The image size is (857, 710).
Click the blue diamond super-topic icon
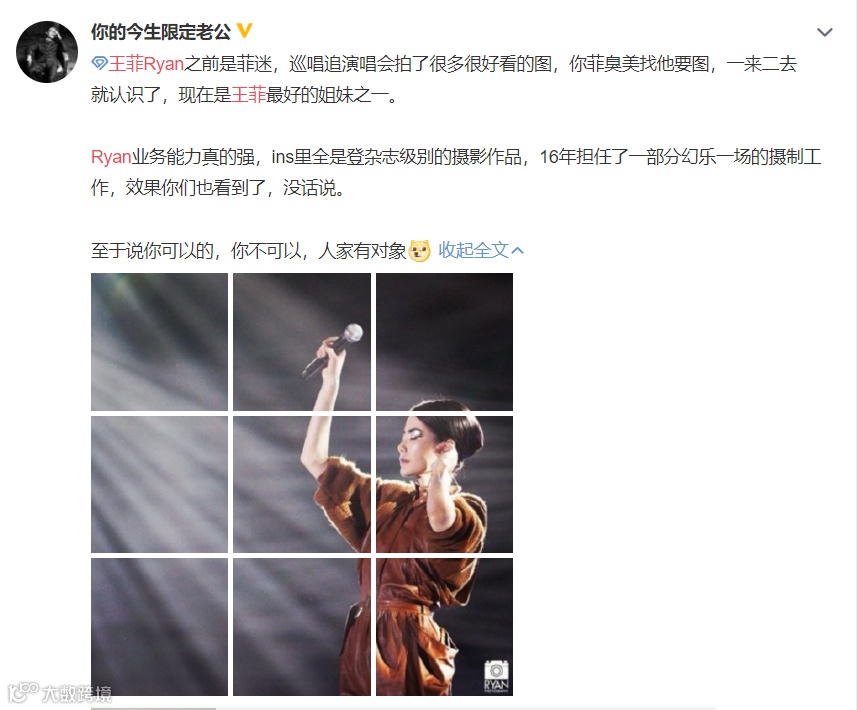[99, 64]
